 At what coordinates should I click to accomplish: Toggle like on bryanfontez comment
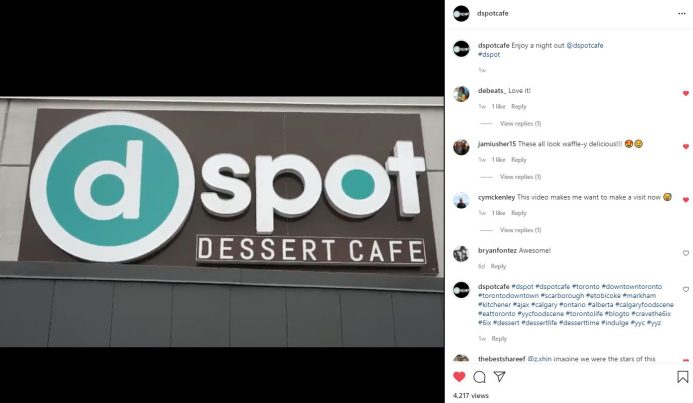(x=685, y=253)
